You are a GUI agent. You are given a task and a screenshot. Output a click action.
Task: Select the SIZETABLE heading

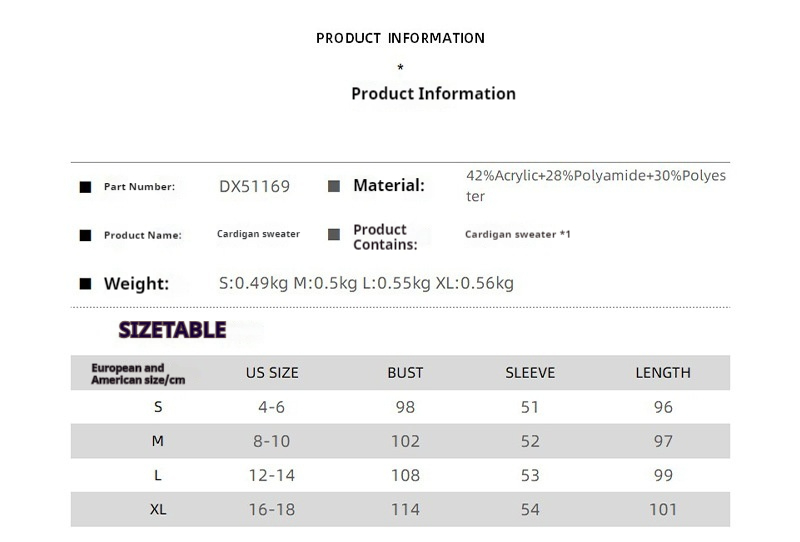point(172,330)
